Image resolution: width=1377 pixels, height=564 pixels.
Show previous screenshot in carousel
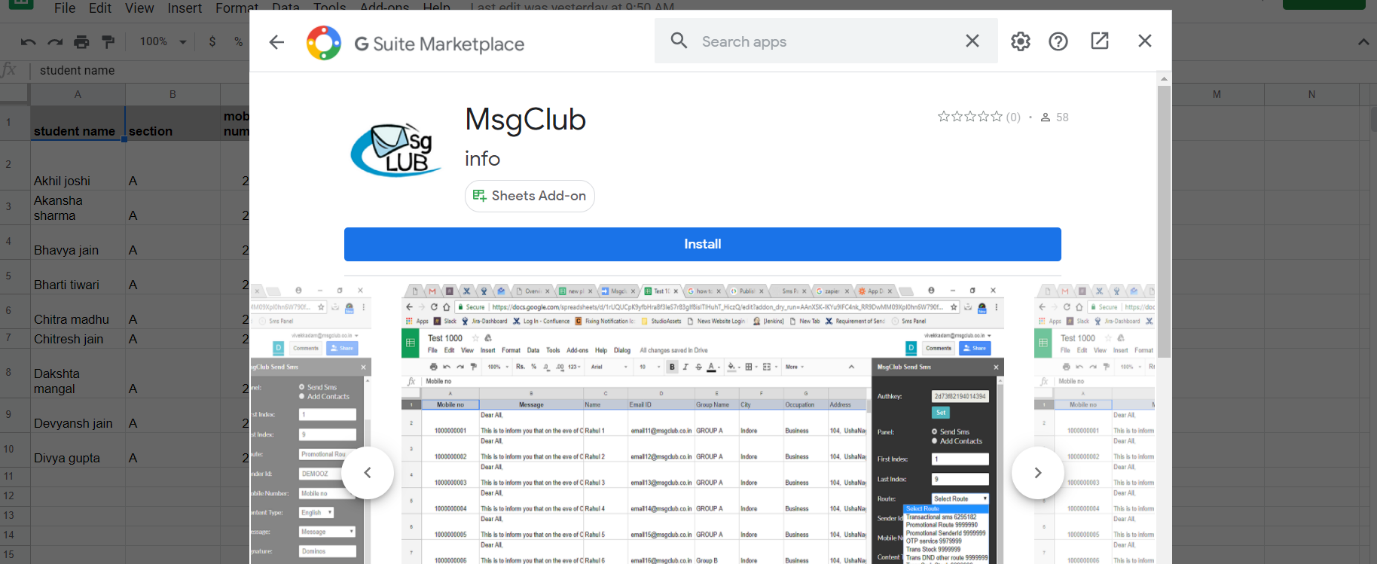click(367, 473)
